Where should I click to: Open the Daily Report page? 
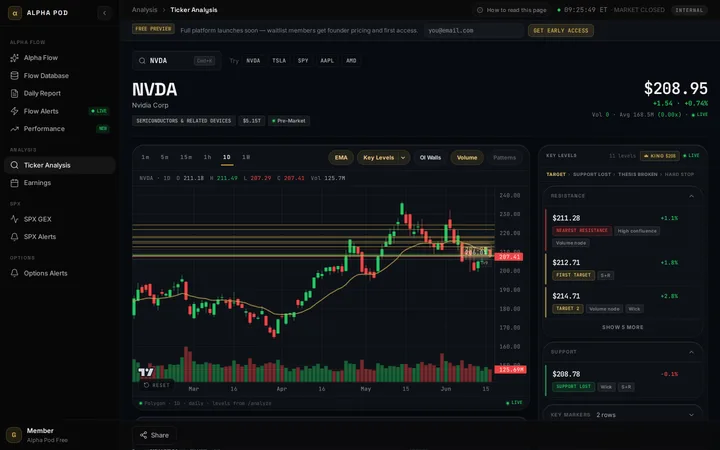(x=60, y=93)
